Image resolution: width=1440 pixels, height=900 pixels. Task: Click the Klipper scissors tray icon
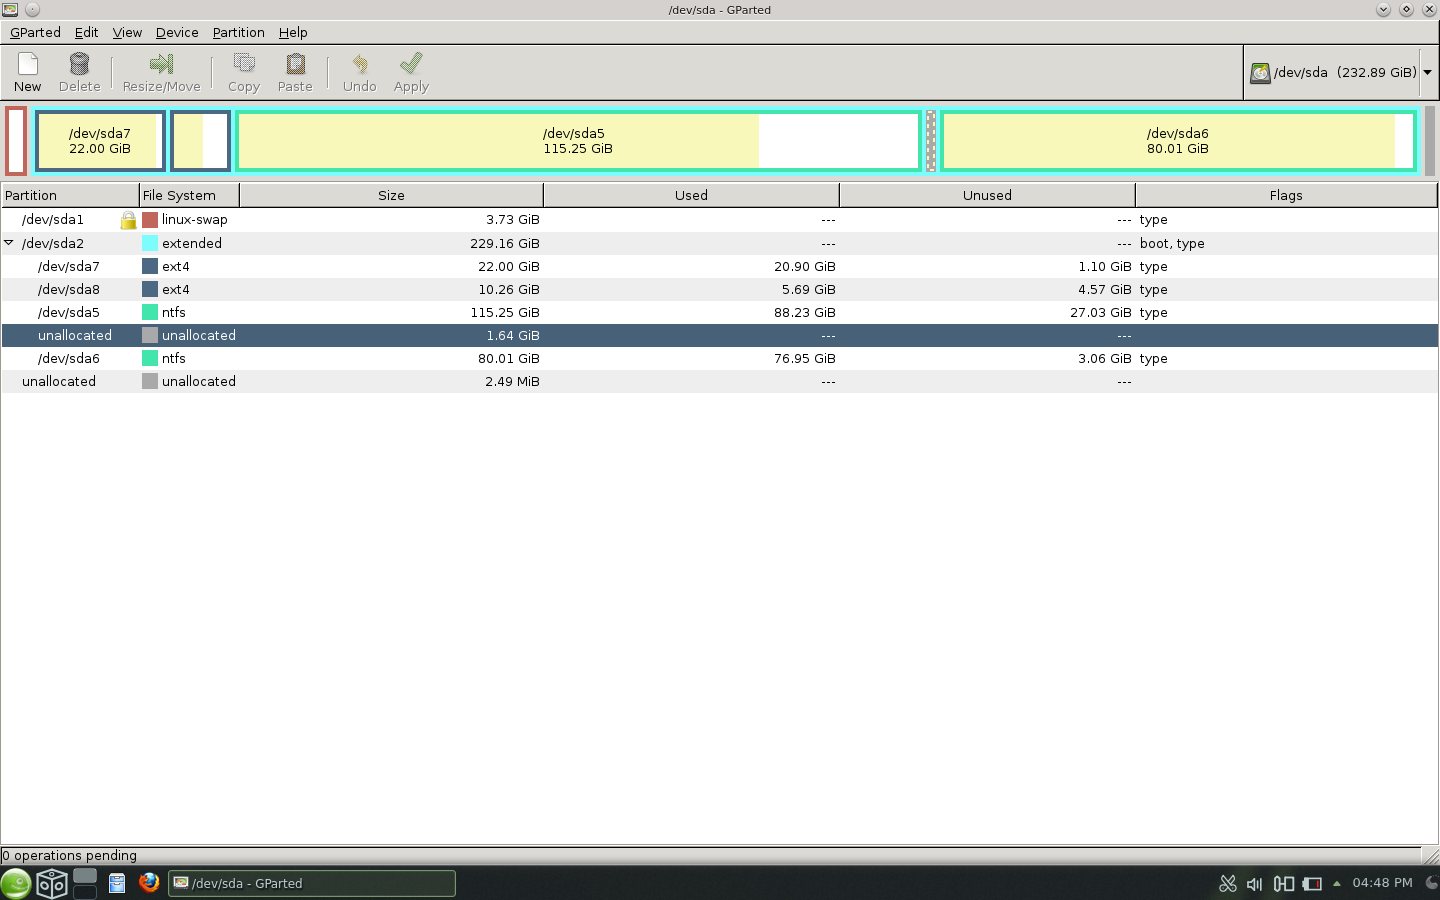1228,883
